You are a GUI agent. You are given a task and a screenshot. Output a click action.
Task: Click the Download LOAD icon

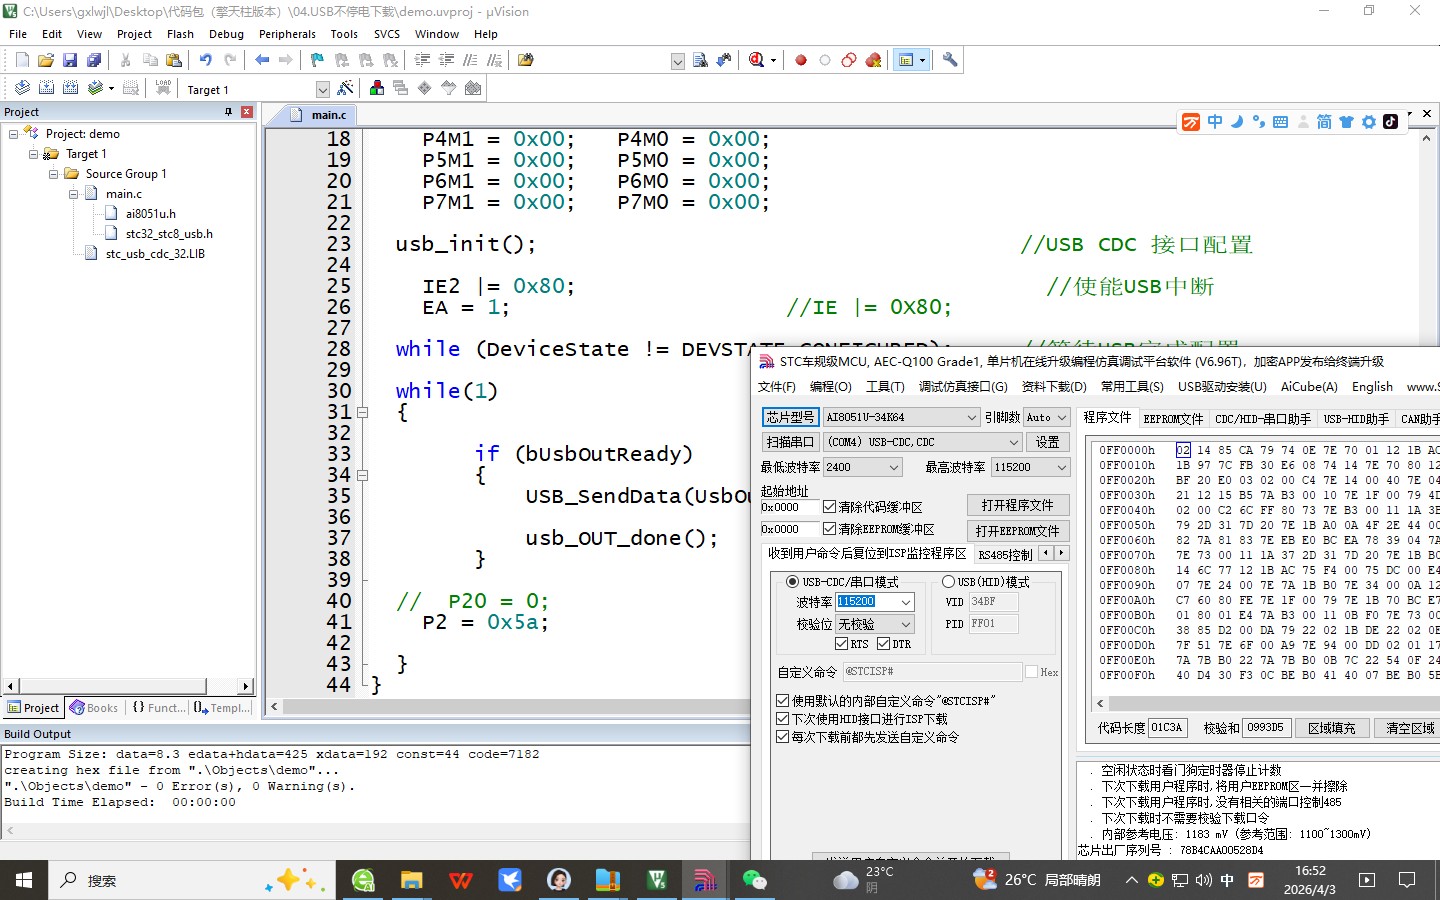(x=163, y=88)
